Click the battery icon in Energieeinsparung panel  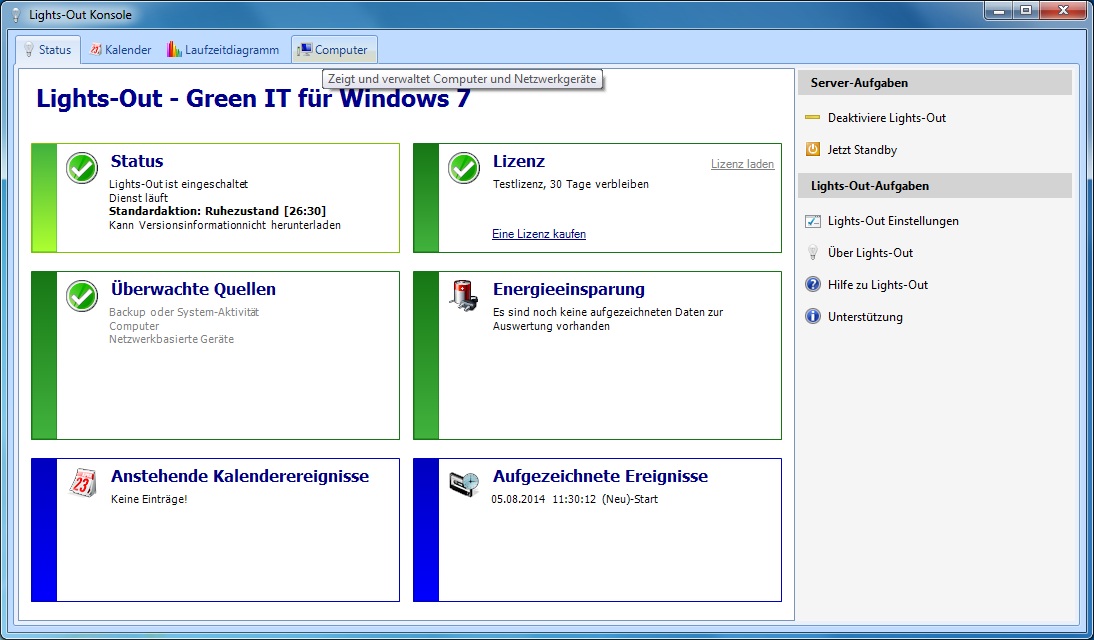[x=464, y=296]
